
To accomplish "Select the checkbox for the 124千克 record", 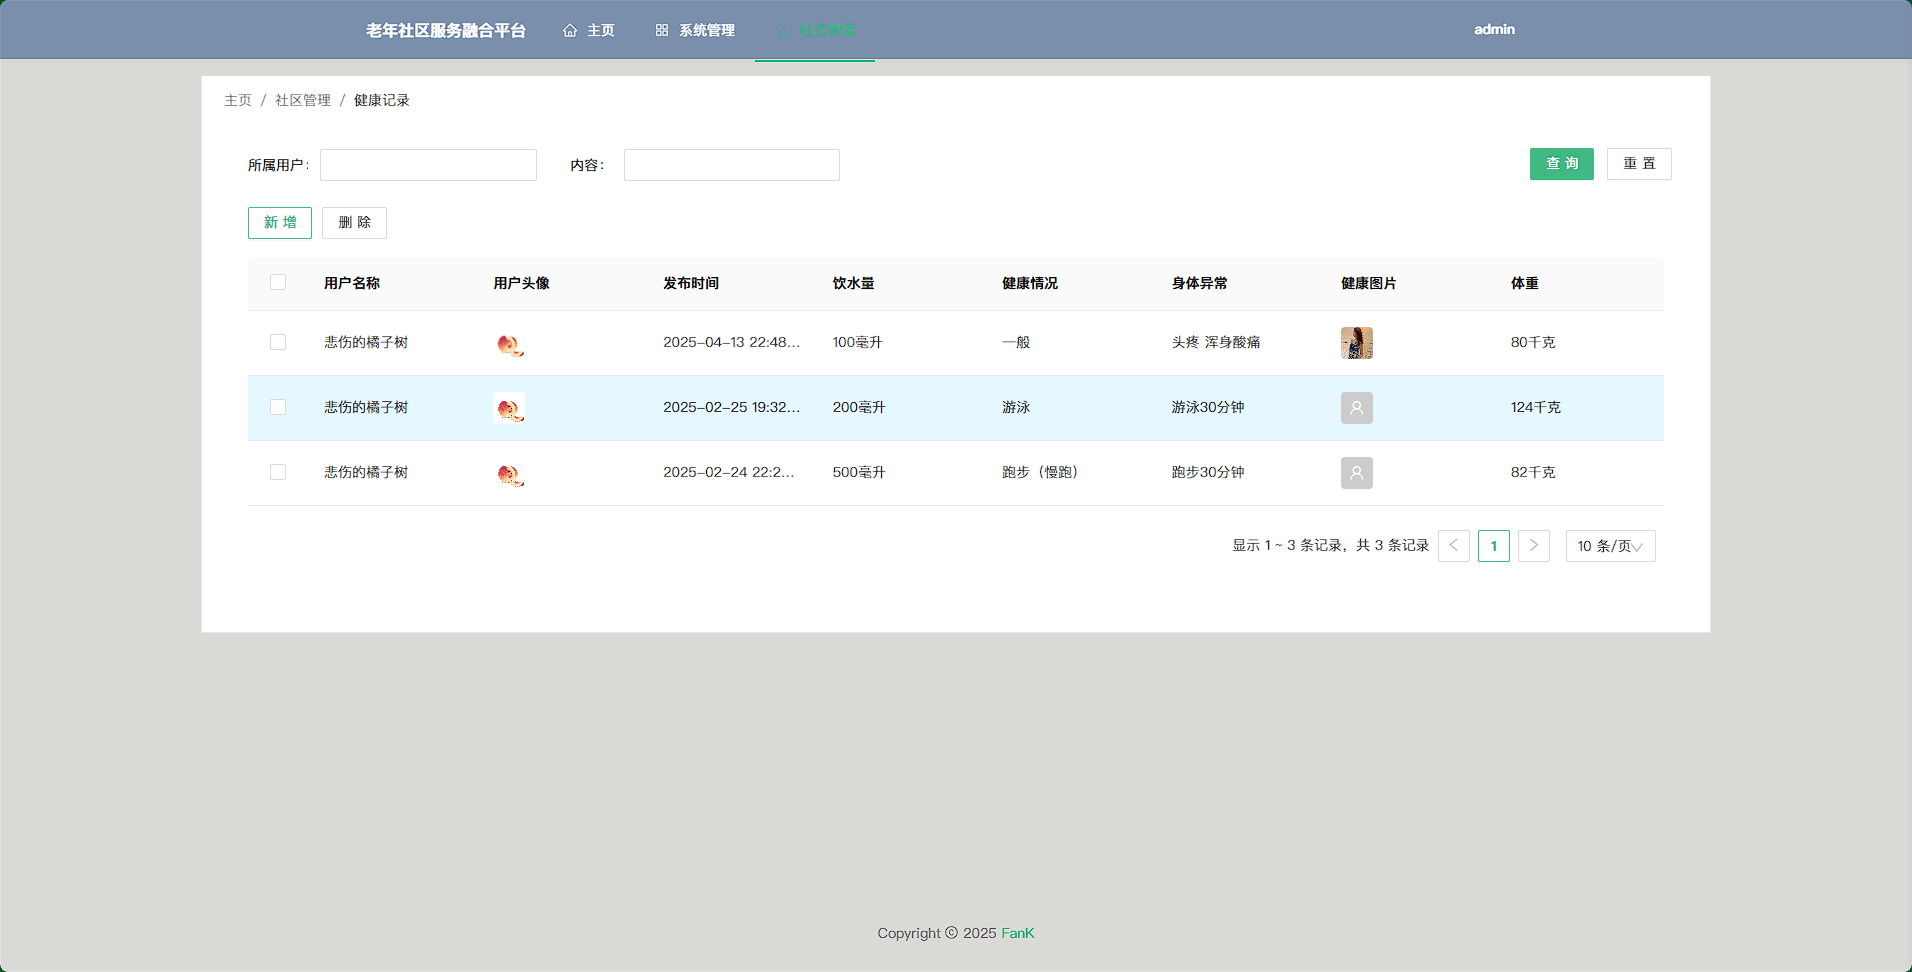I will click(x=278, y=408).
